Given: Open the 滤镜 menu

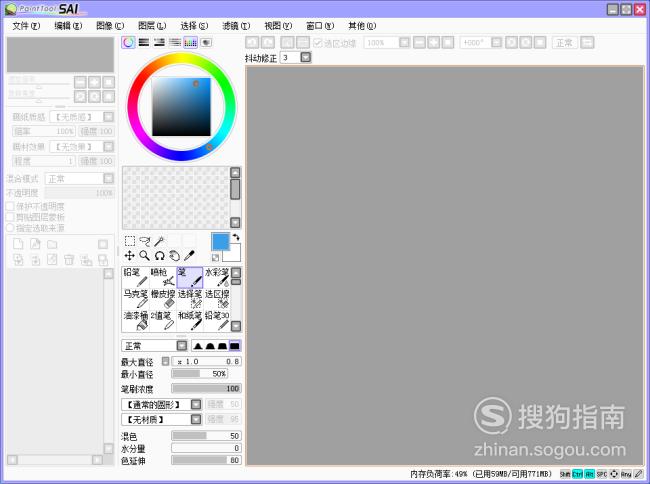Looking at the screenshot, I should coord(236,26).
